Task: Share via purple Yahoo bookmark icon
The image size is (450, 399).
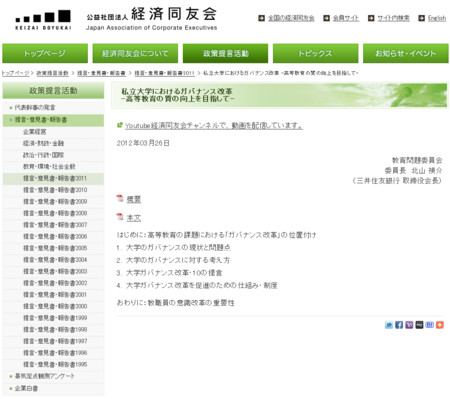Action: pyautogui.click(x=409, y=325)
